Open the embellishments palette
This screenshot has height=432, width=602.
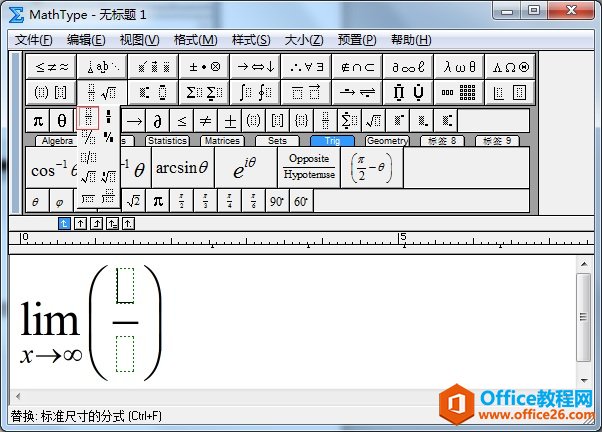153,67
